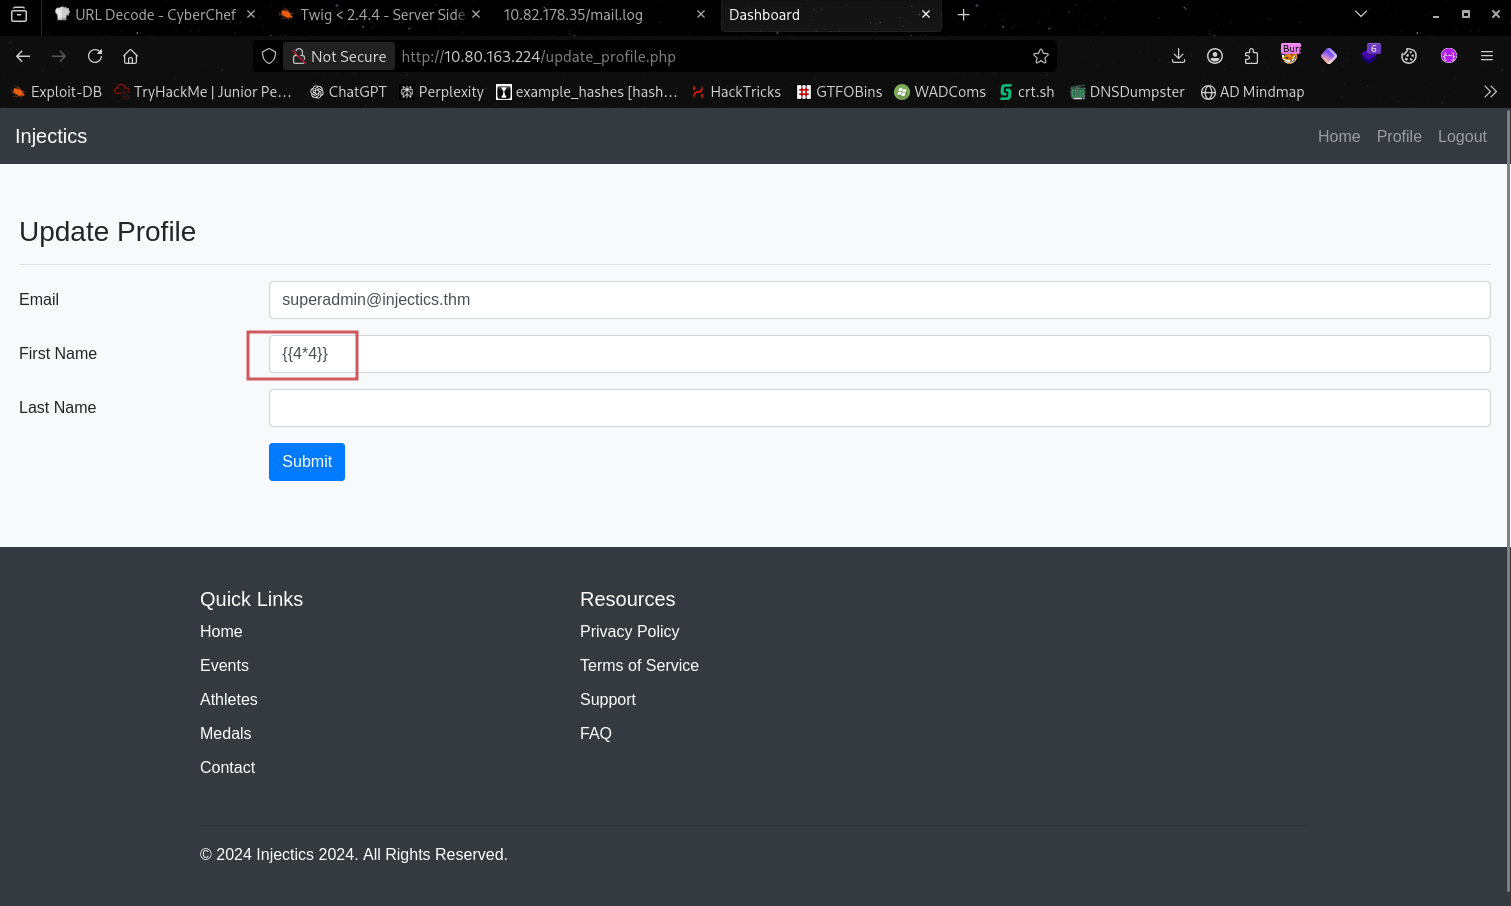The width and height of the screenshot is (1511, 906).
Task: Show the tracking protection shield info
Action: click(x=269, y=56)
